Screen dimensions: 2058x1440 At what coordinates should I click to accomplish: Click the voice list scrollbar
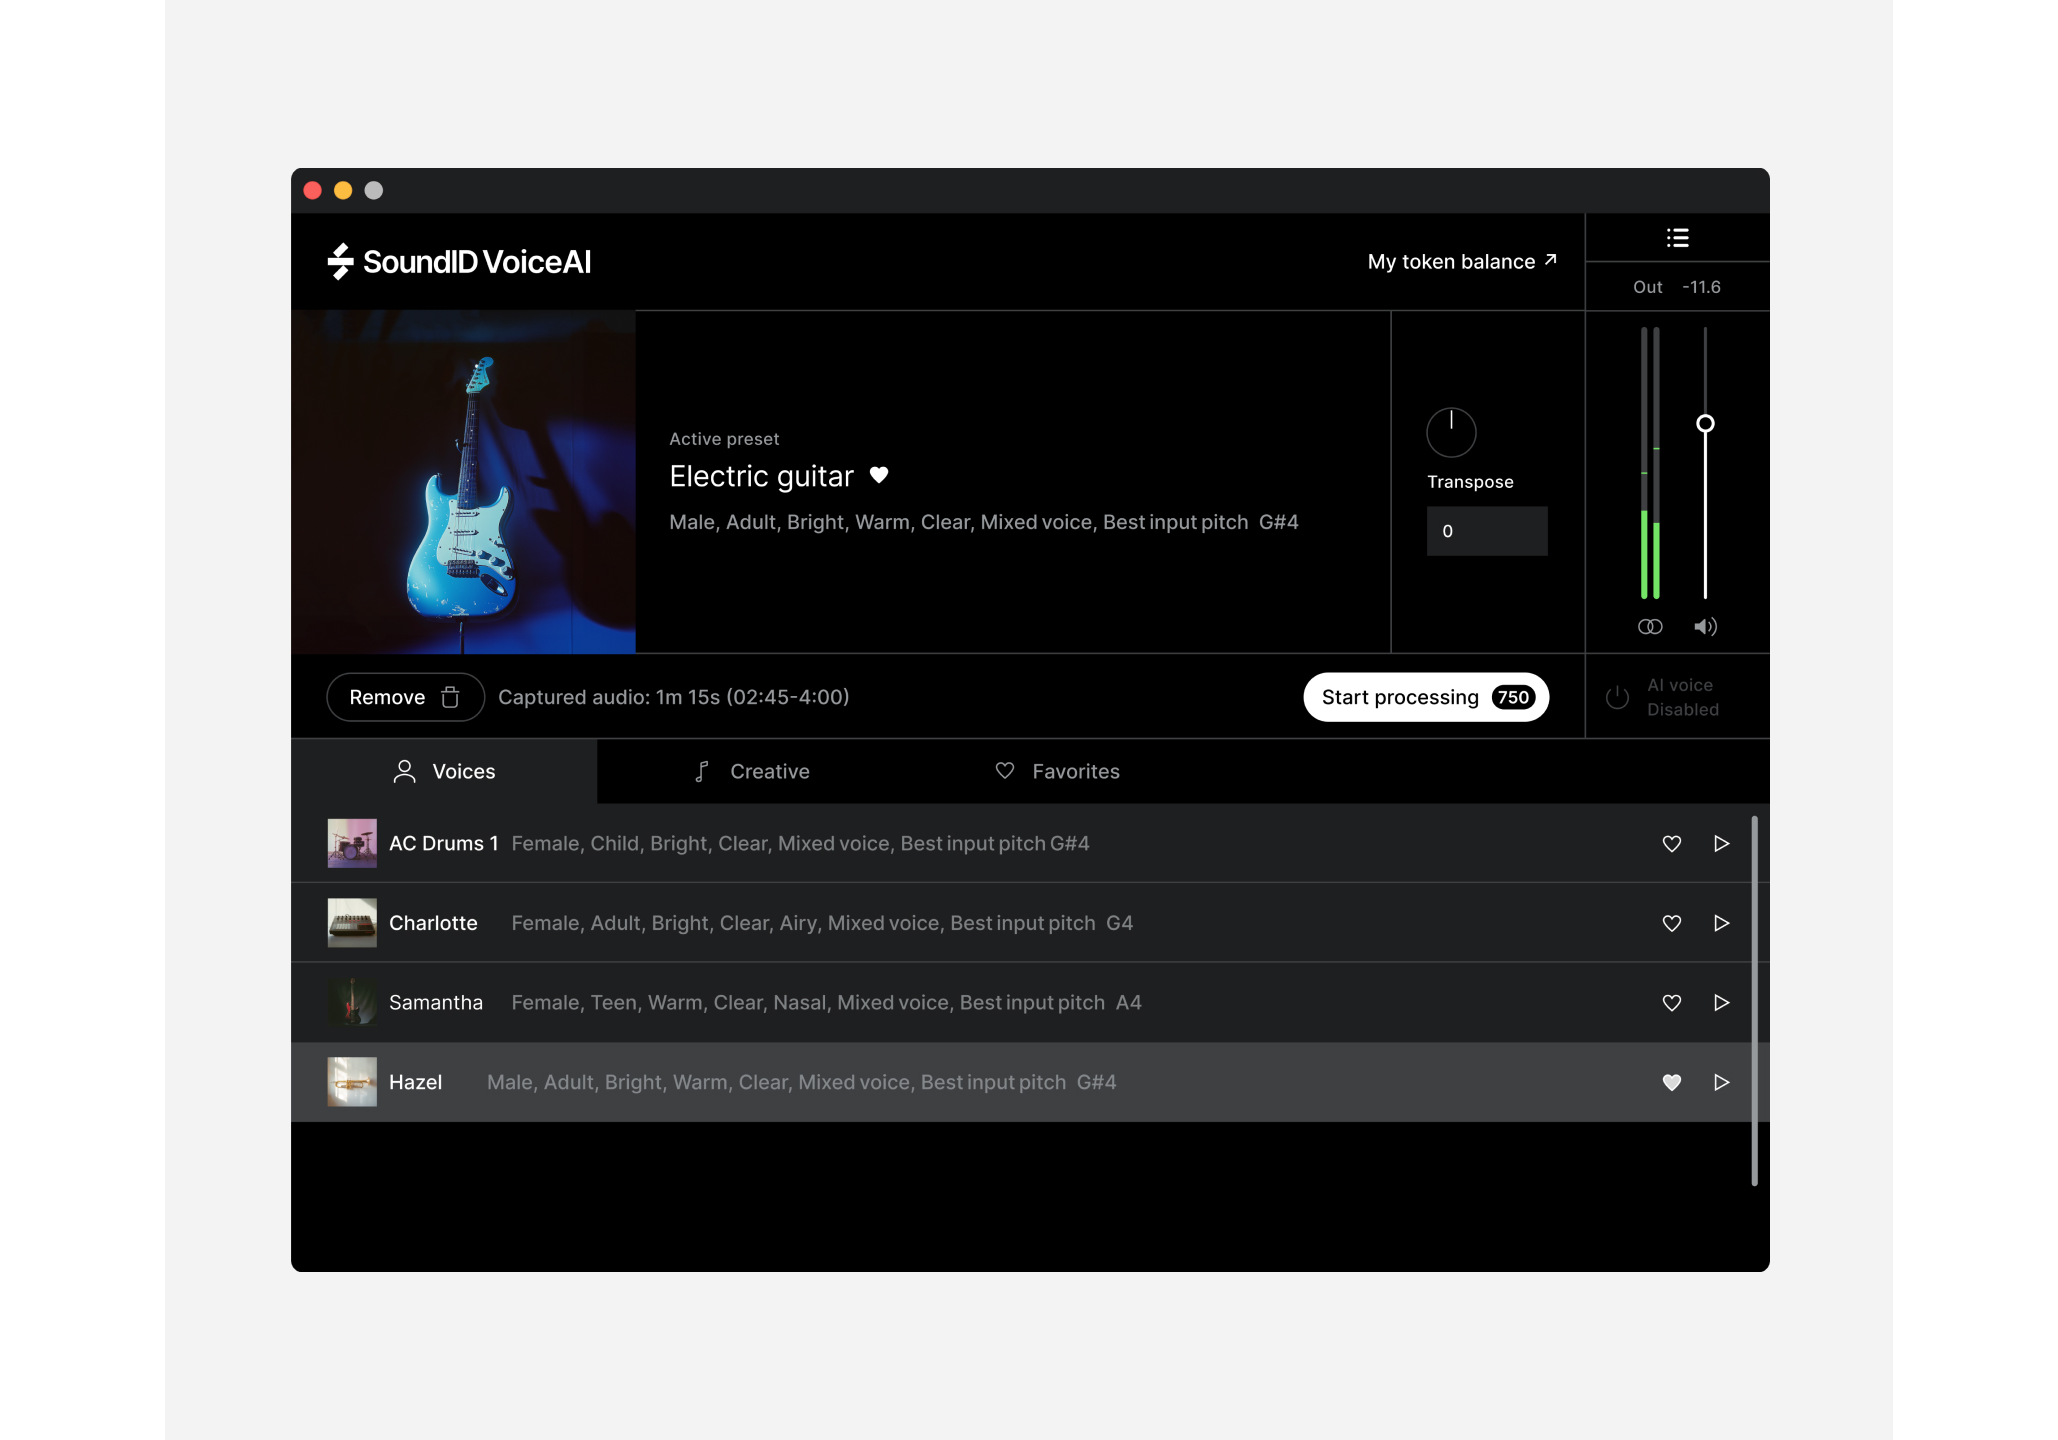click(1754, 1000)
